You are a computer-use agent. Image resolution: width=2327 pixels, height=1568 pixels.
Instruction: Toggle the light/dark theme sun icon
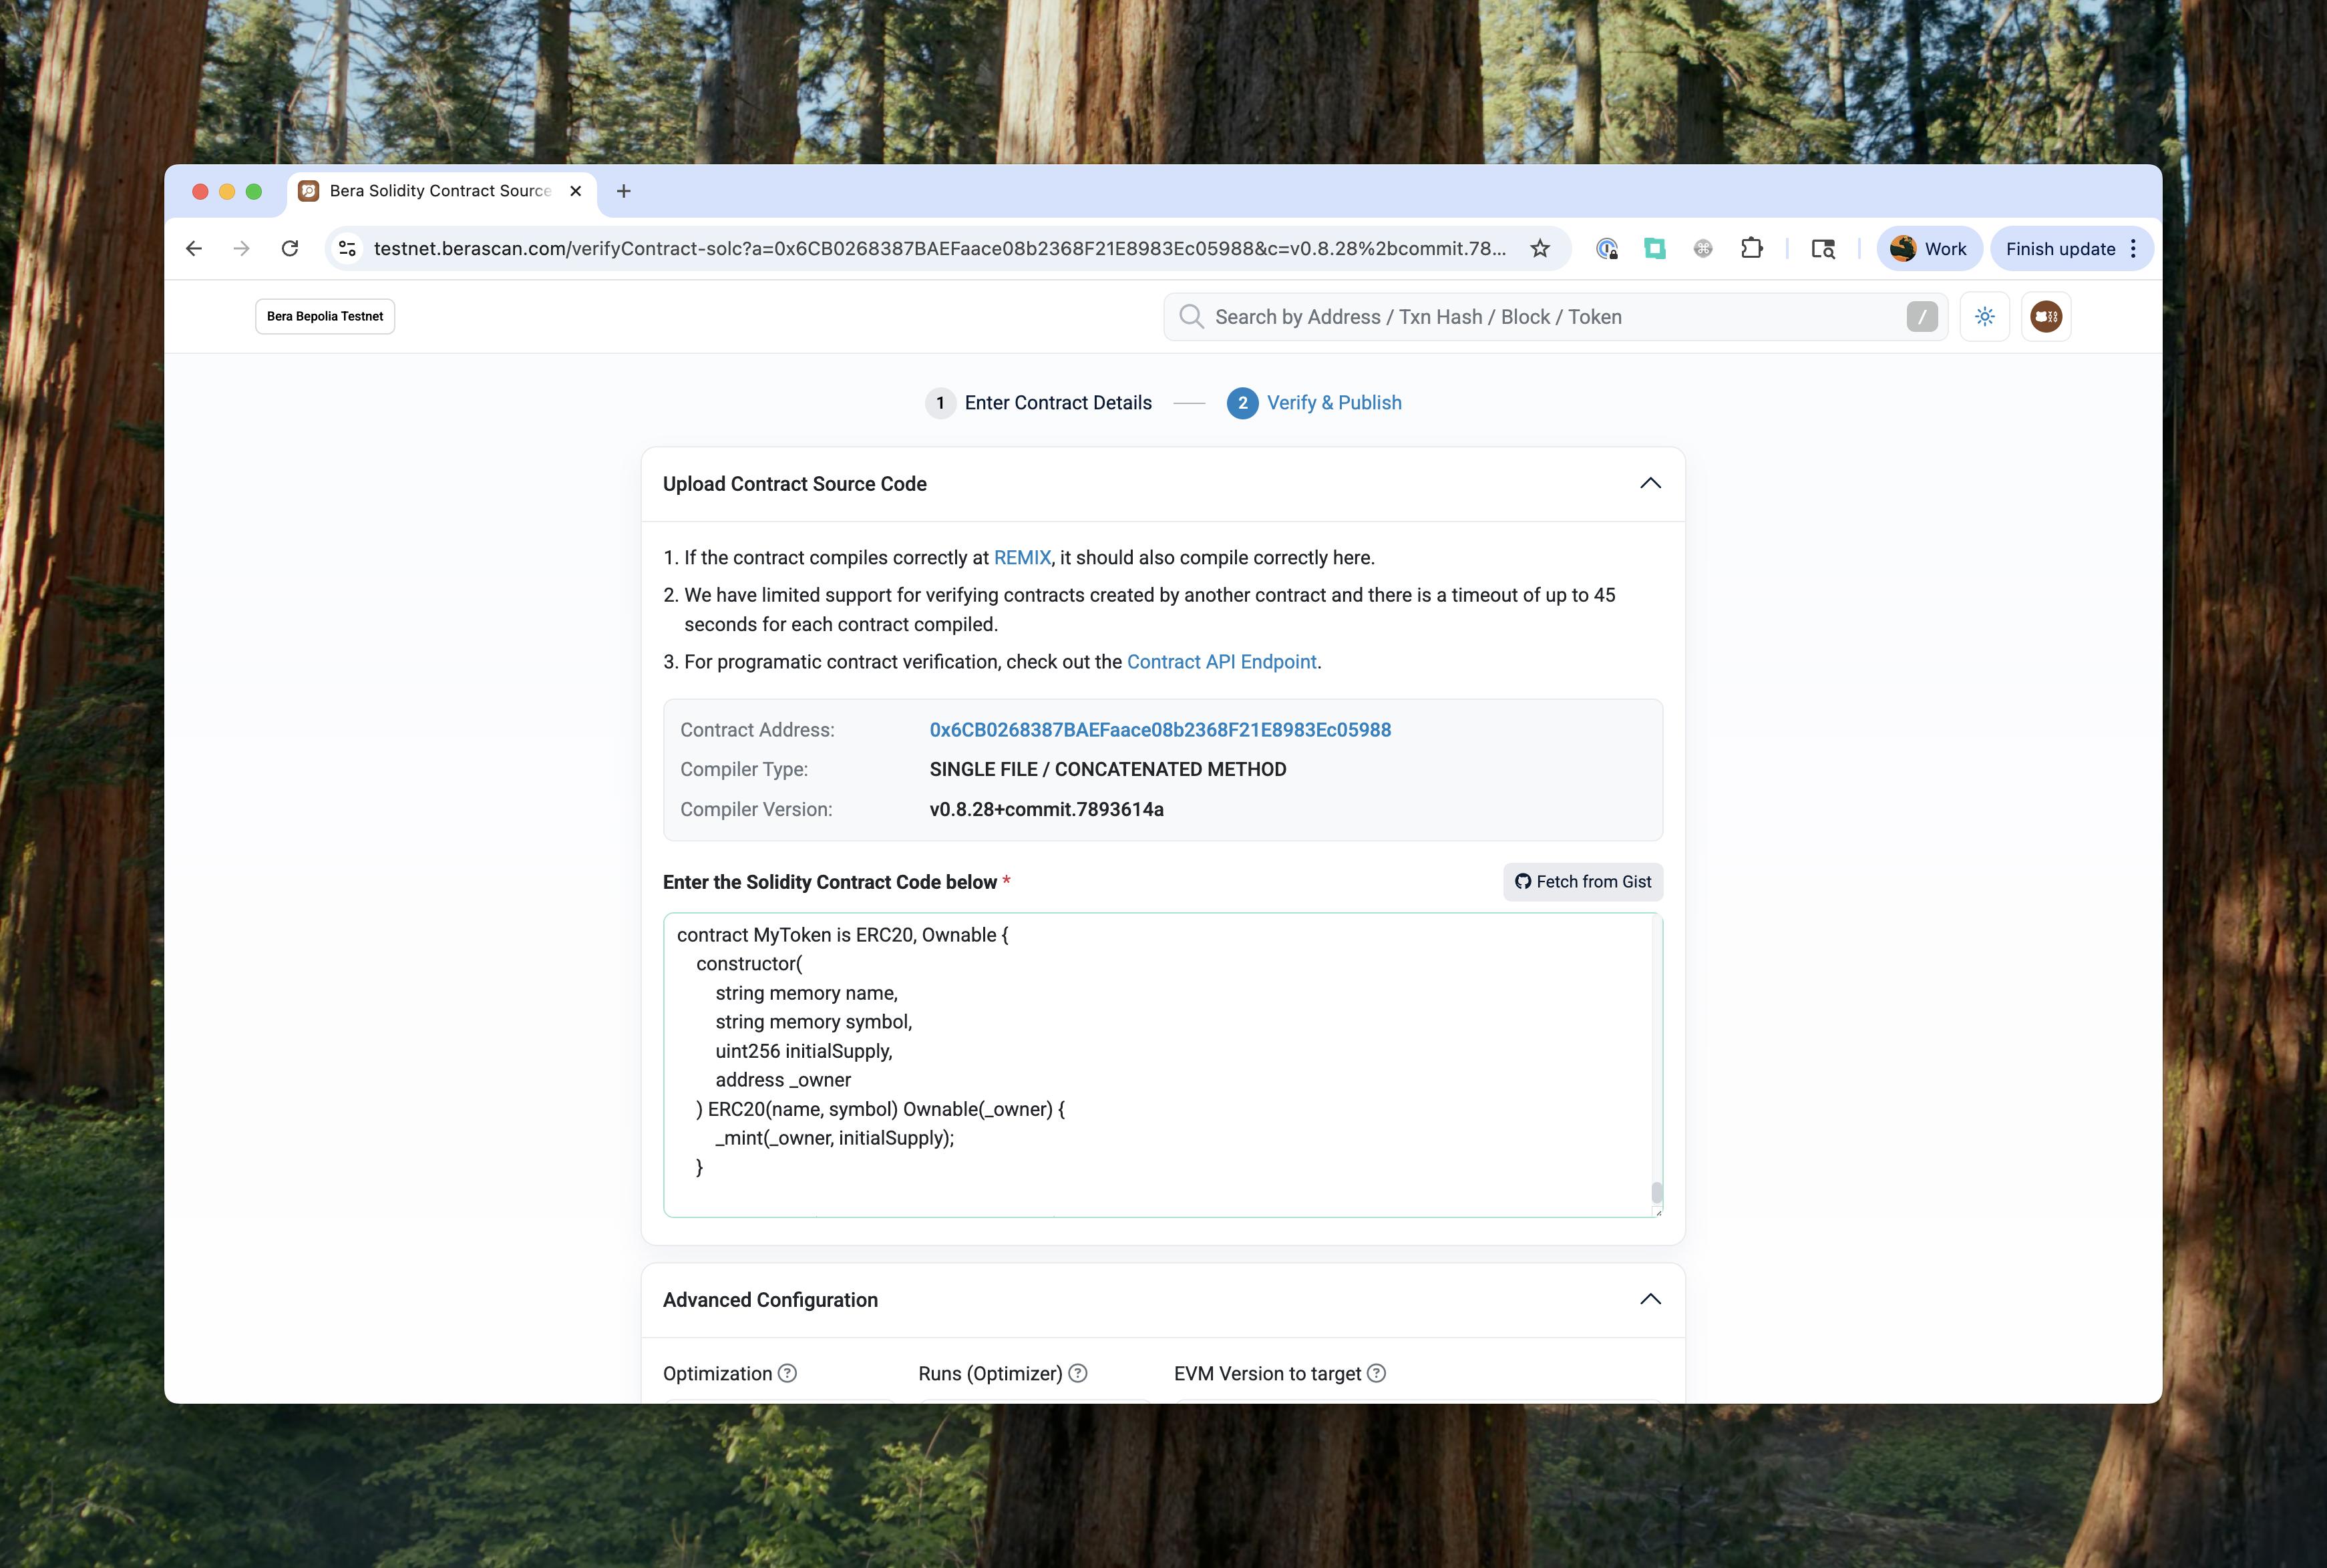pyautogui.click(x=1984, y=317)
